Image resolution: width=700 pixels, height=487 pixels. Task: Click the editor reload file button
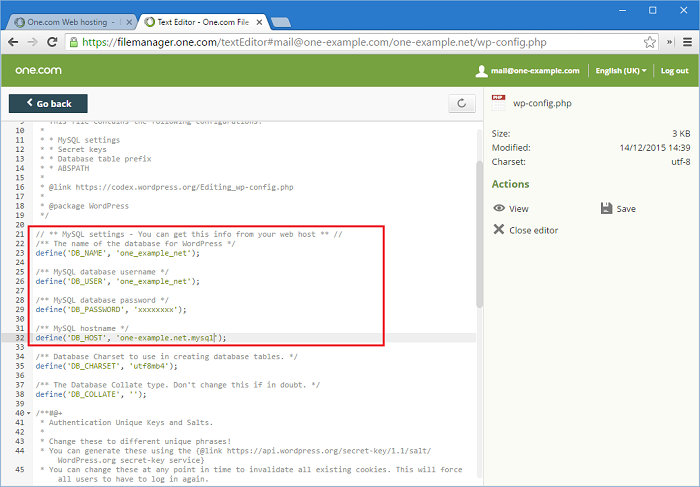pyautogui.click(x=462, y=104)
